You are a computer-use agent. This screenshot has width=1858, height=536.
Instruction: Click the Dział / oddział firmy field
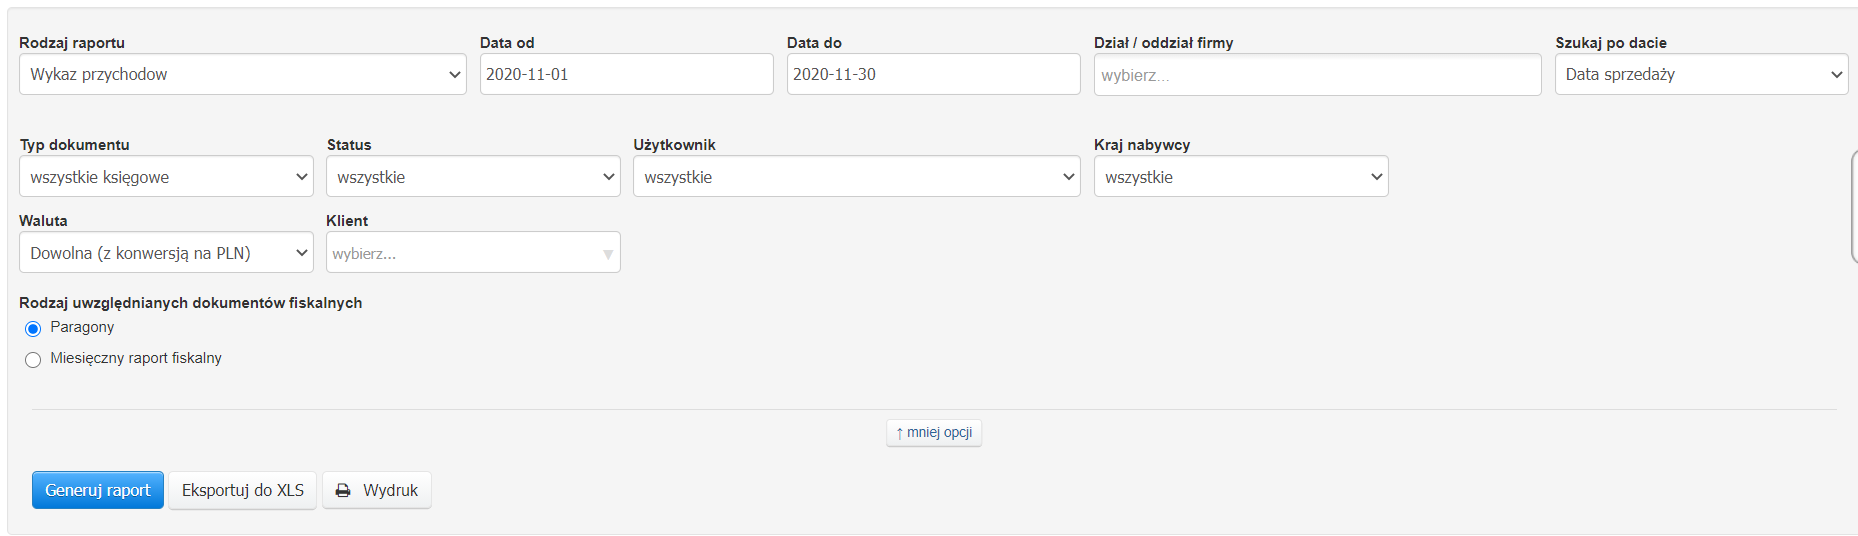point(1317,76)
